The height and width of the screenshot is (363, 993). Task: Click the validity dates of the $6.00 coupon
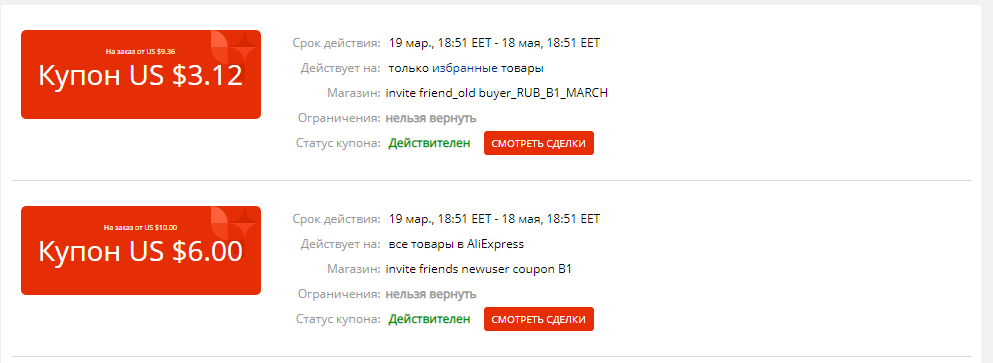(x=494, y=219)
